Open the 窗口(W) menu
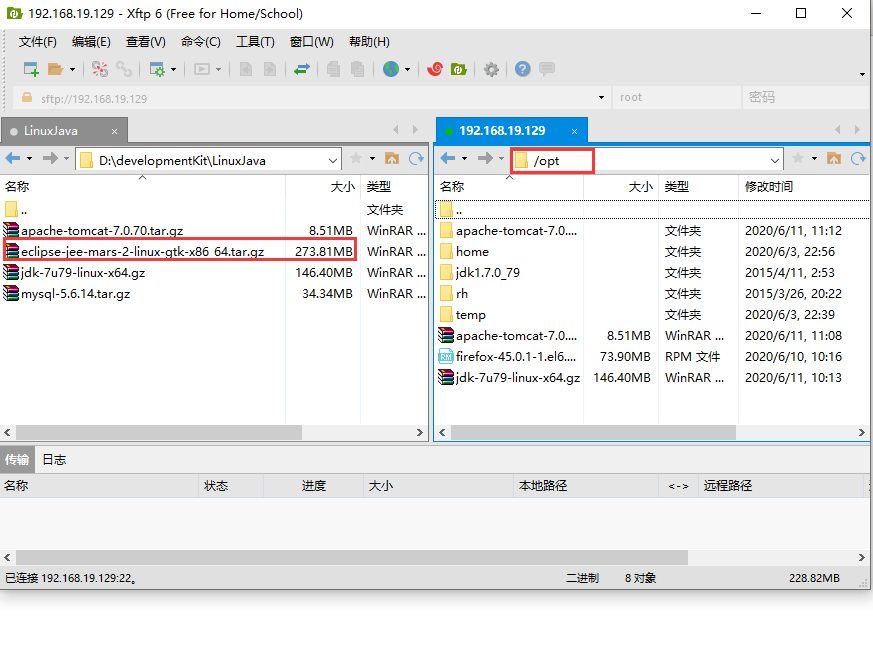The image size is (873, 654). pyautogui.click(x=311, y=42)
